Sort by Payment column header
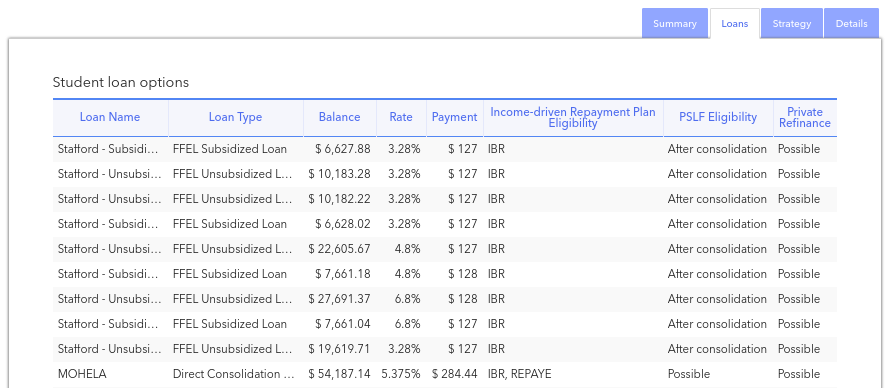Image resolution: width=888 pixels, height=388 pixels. pos(455,117)
